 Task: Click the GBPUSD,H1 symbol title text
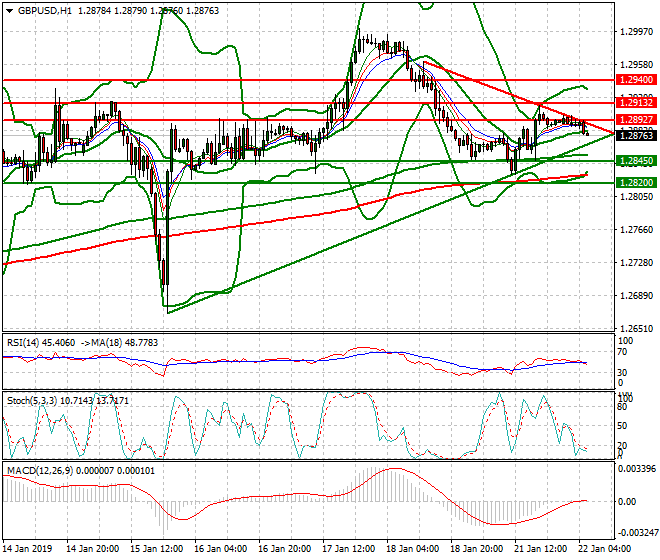(45, 11)
